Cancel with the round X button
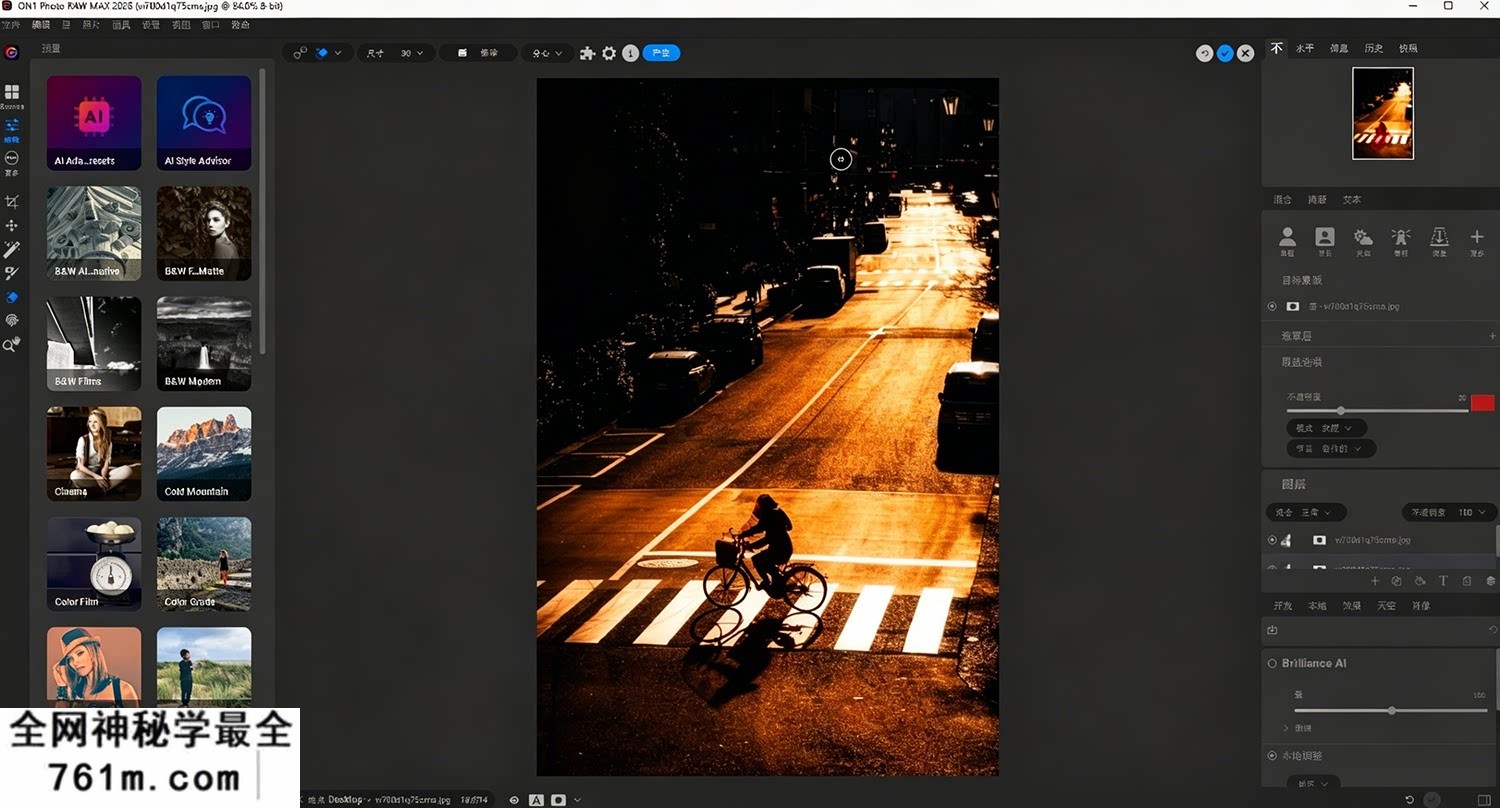The width and height of the screenshot is (1500, 808). click(1245, 53)
